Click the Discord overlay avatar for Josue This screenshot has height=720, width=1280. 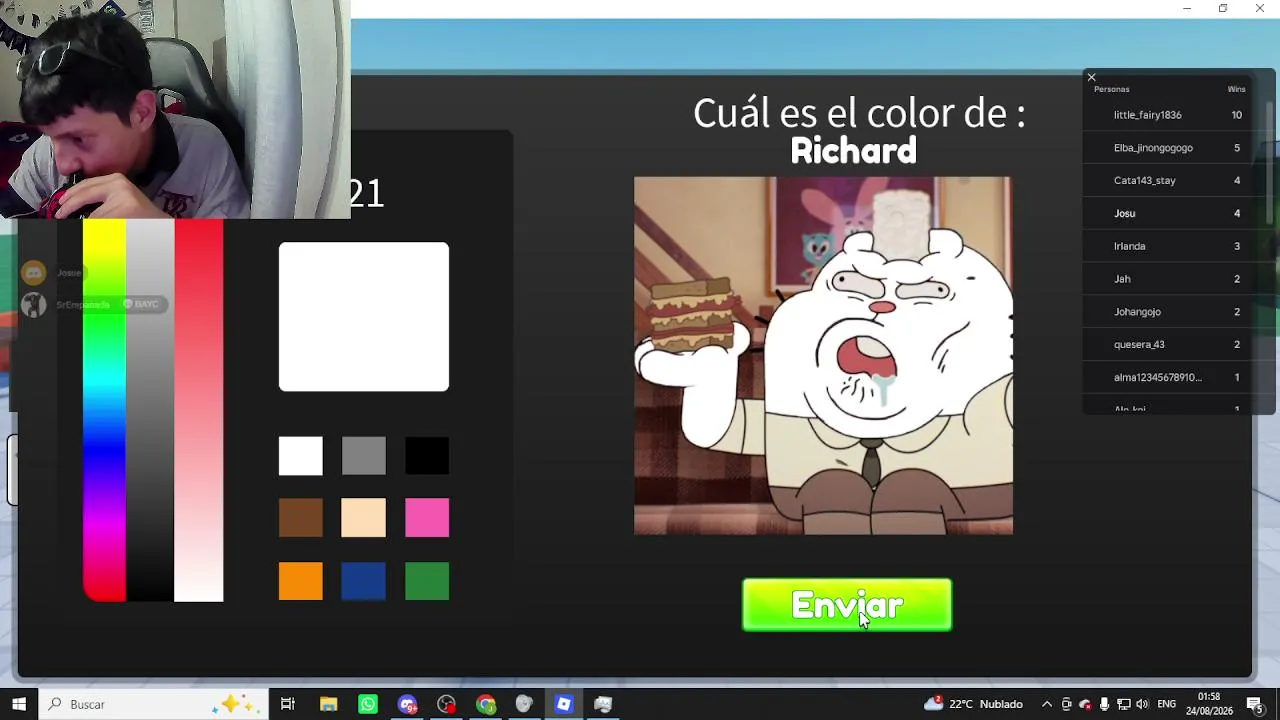click(34, 273)
